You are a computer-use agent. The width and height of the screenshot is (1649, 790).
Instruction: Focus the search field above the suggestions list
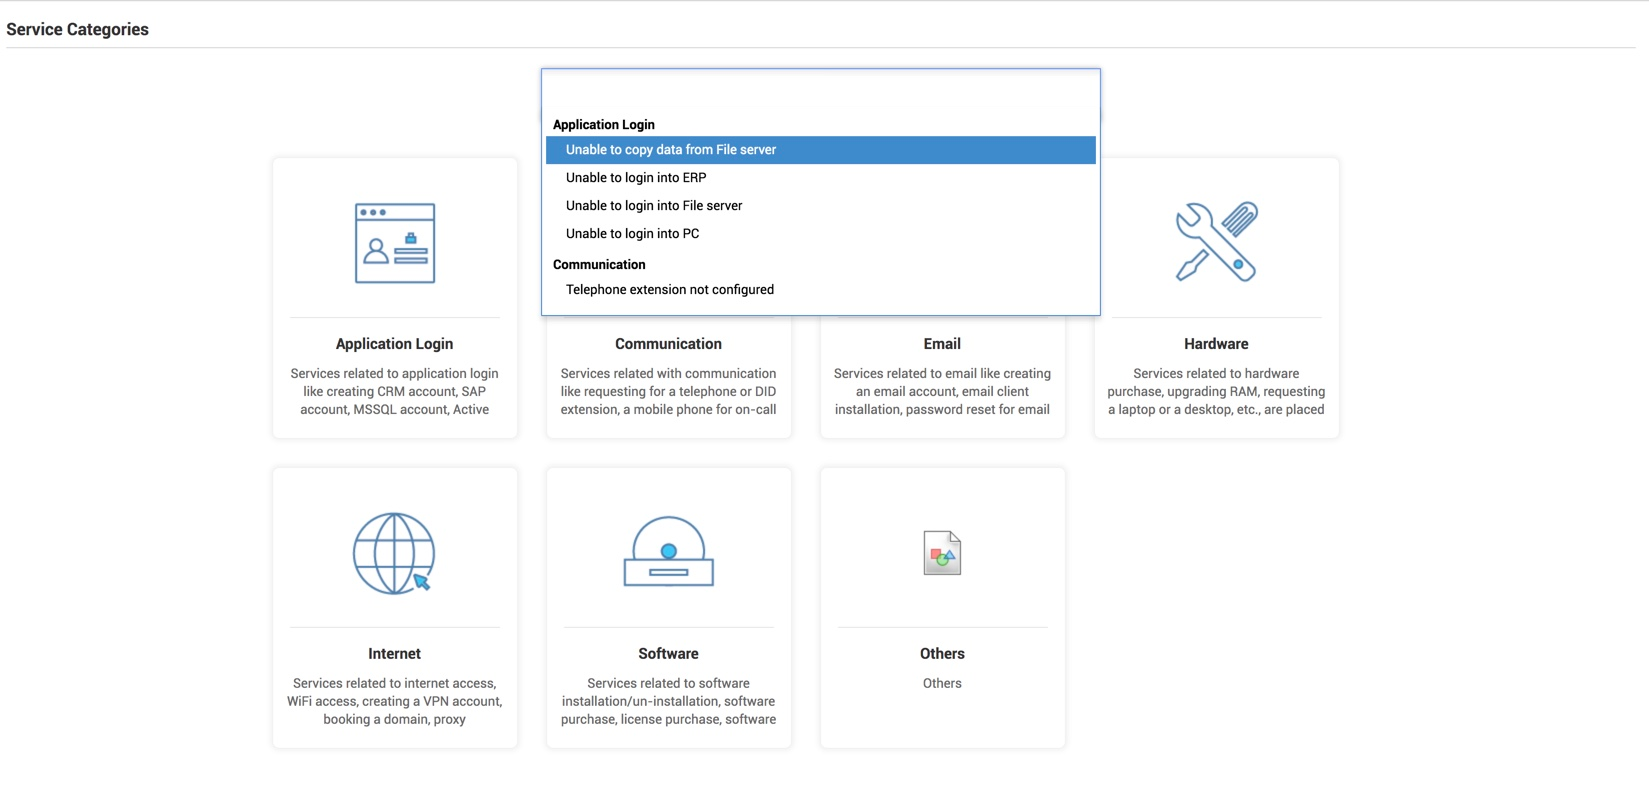pos(821,91)
